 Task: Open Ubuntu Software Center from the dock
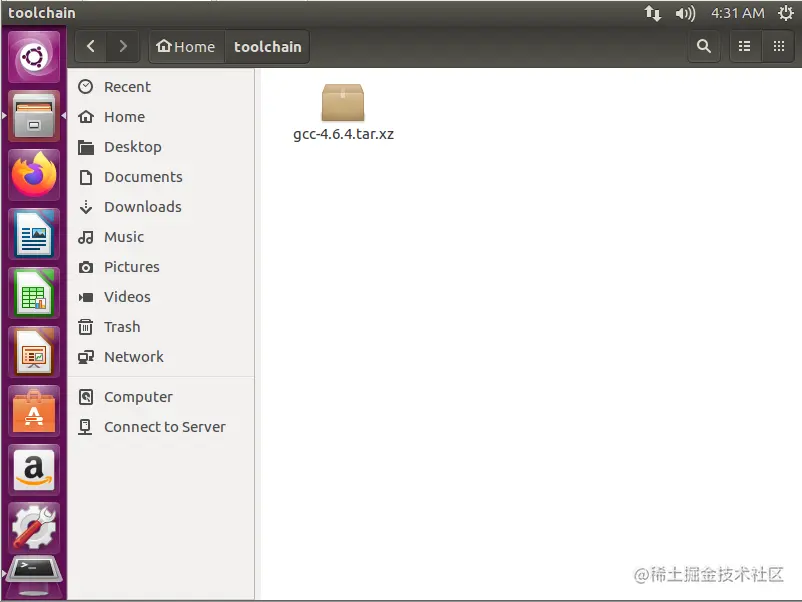34,411
